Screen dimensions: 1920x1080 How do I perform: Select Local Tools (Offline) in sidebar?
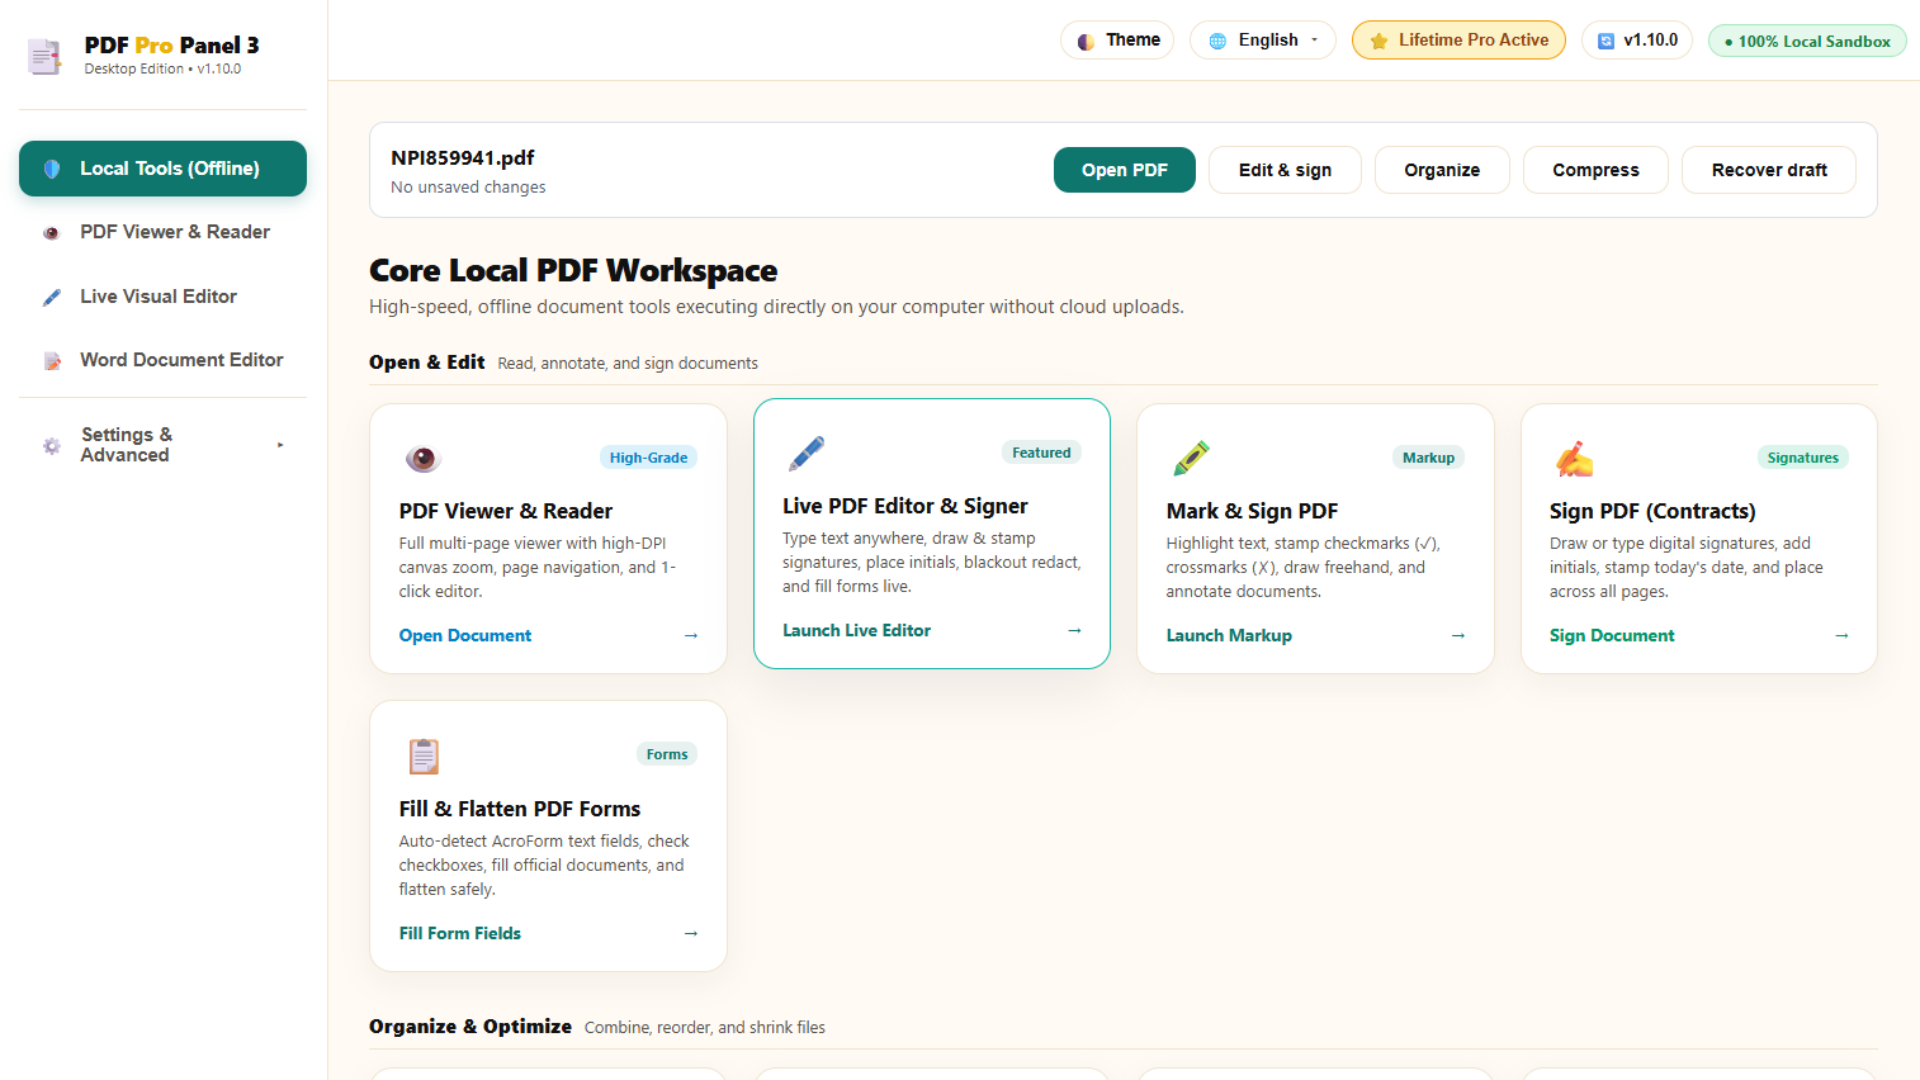pyautogui.click(x=163, y=168)
